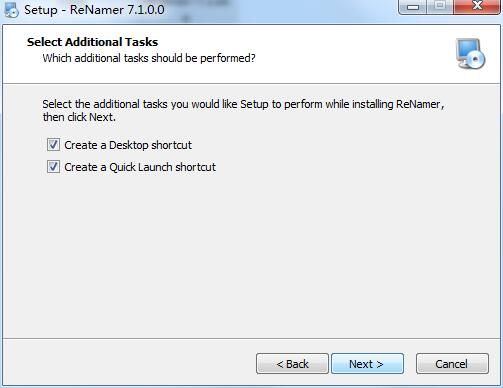
Task: Go to the previous step with Back
Action: click(292, 364)
